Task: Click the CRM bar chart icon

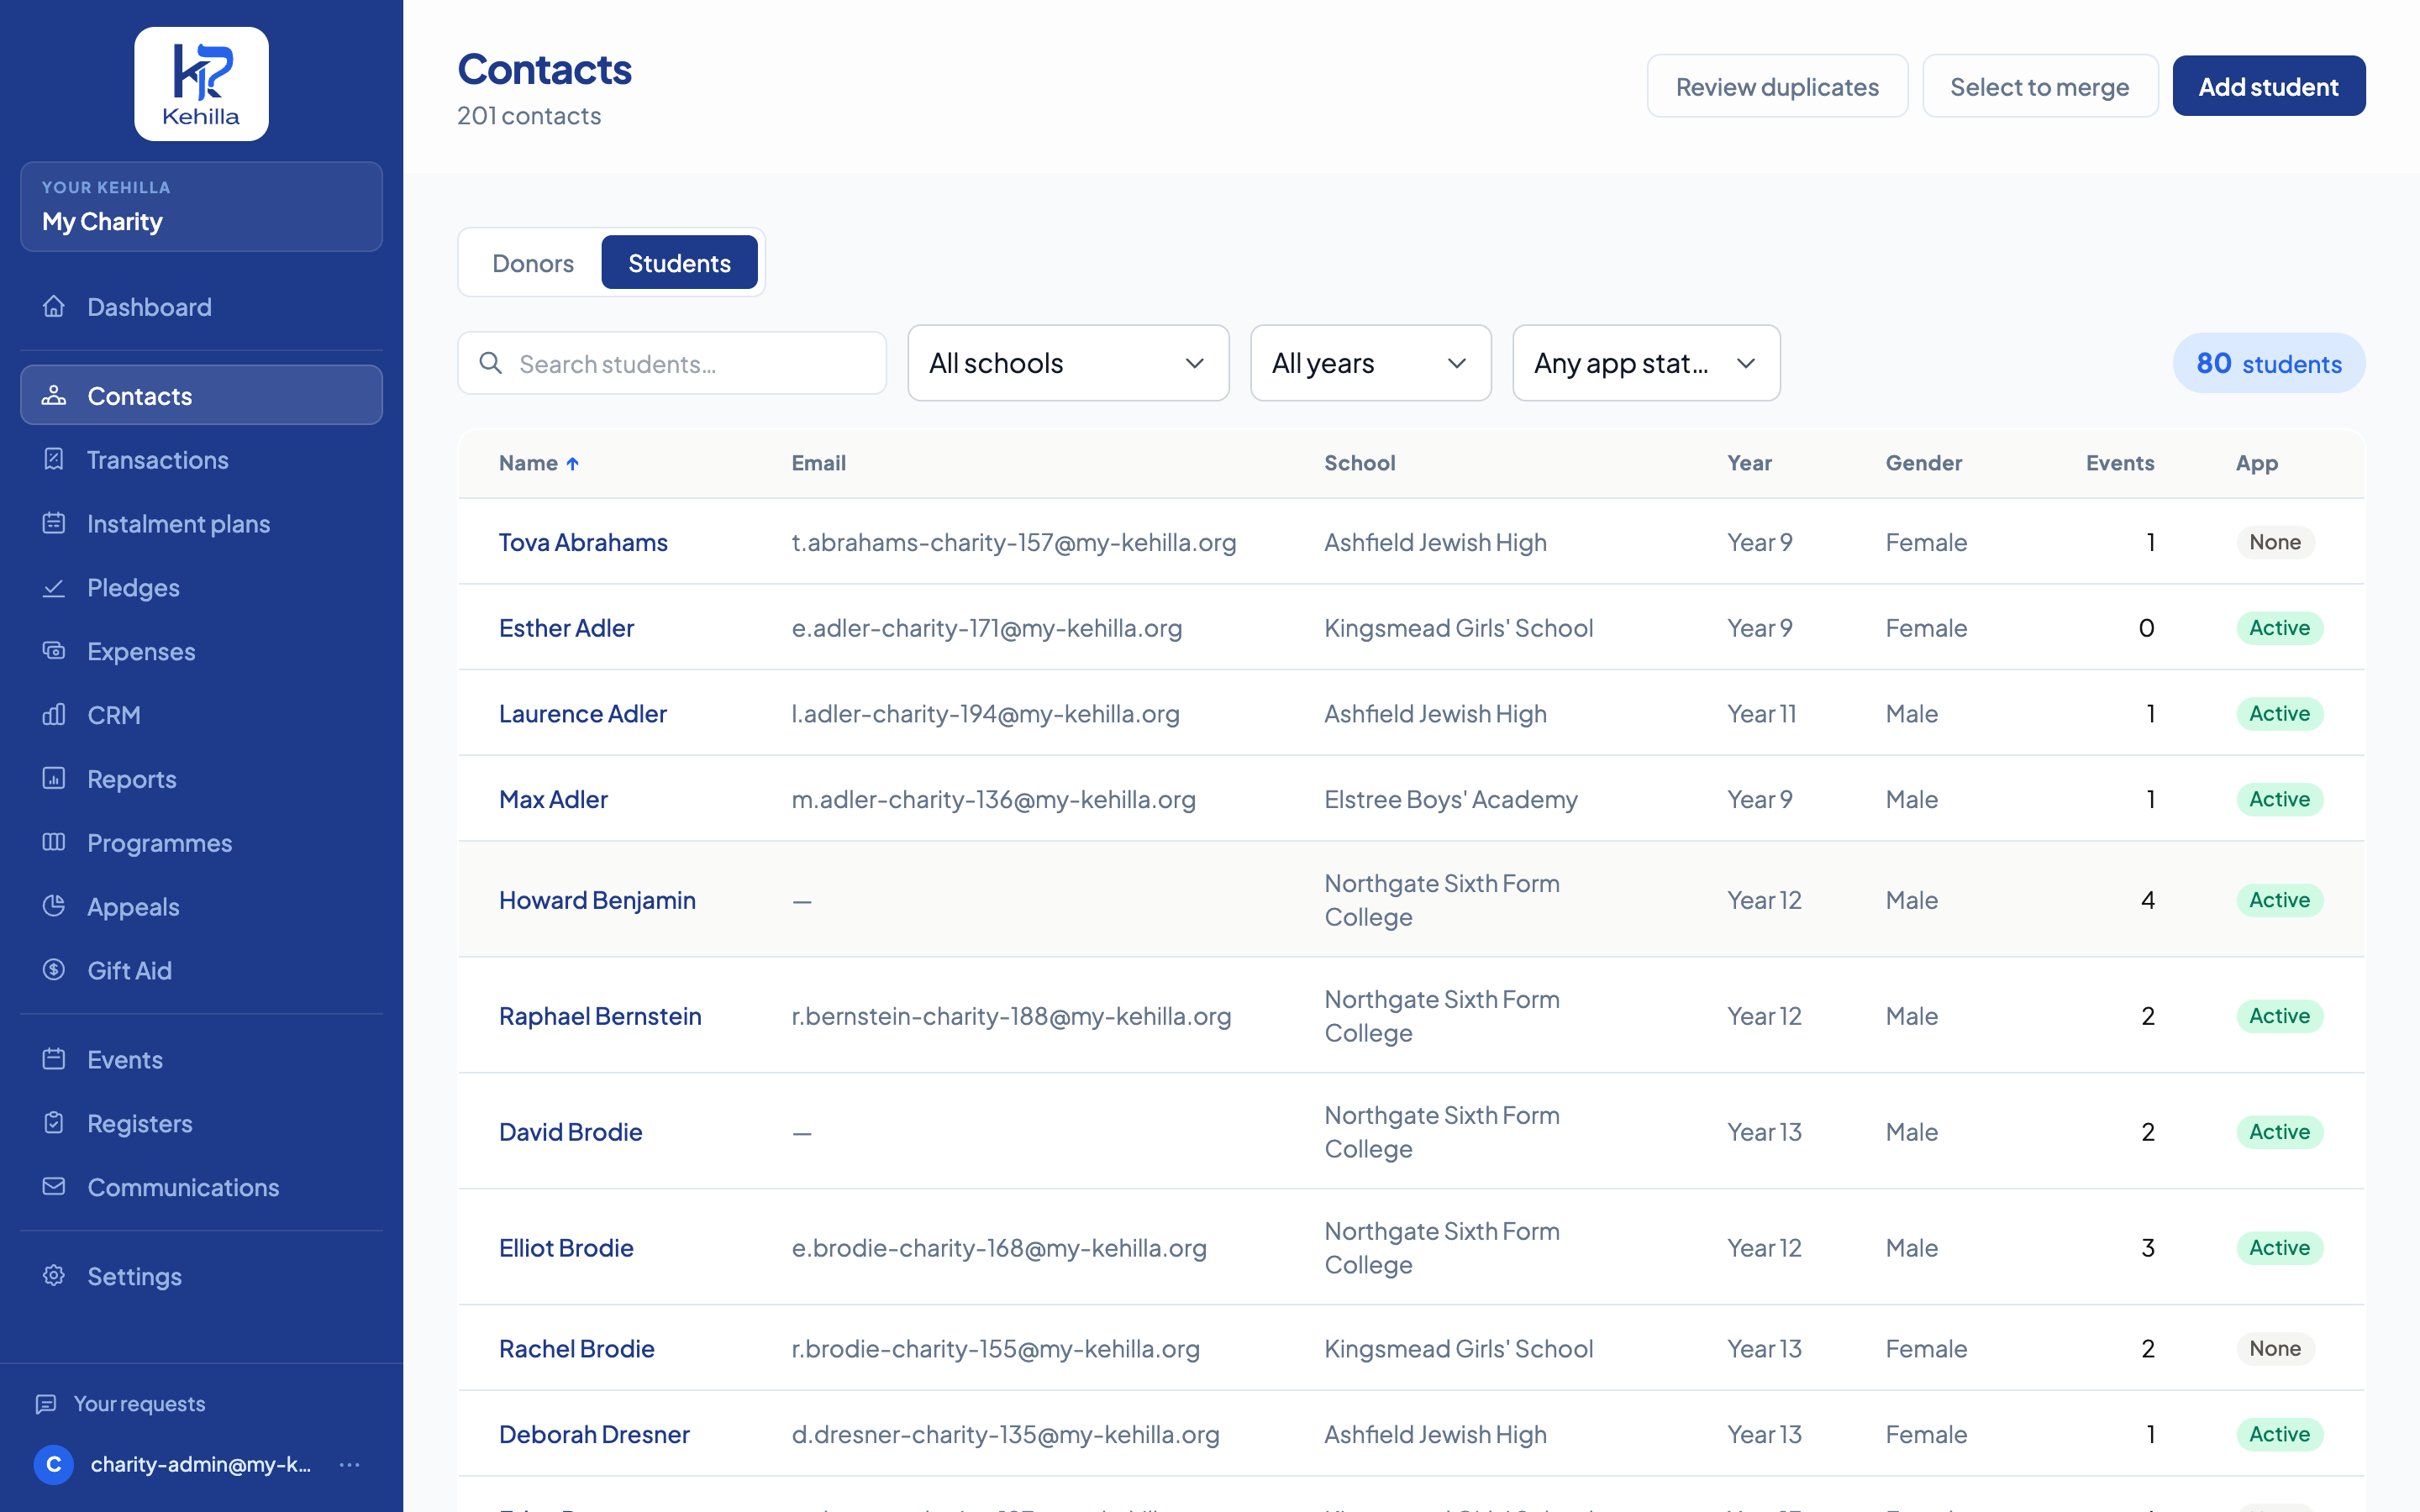Action: click(x=54, y=714)
